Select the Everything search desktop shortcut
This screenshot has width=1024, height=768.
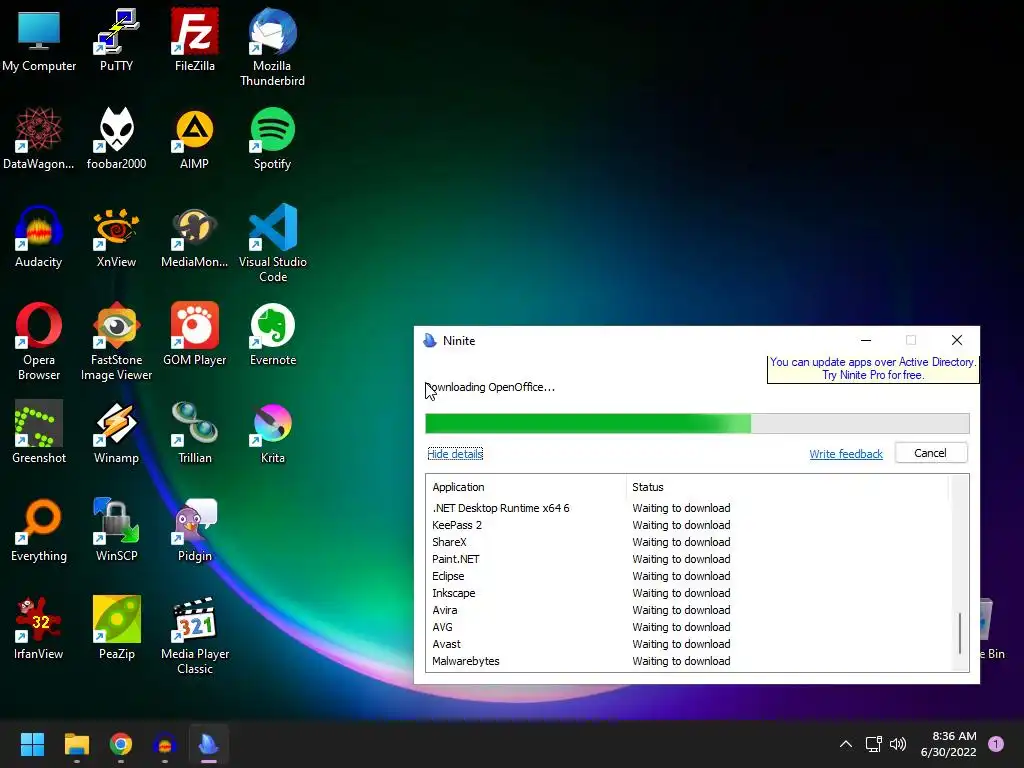[x=39, y=530]
